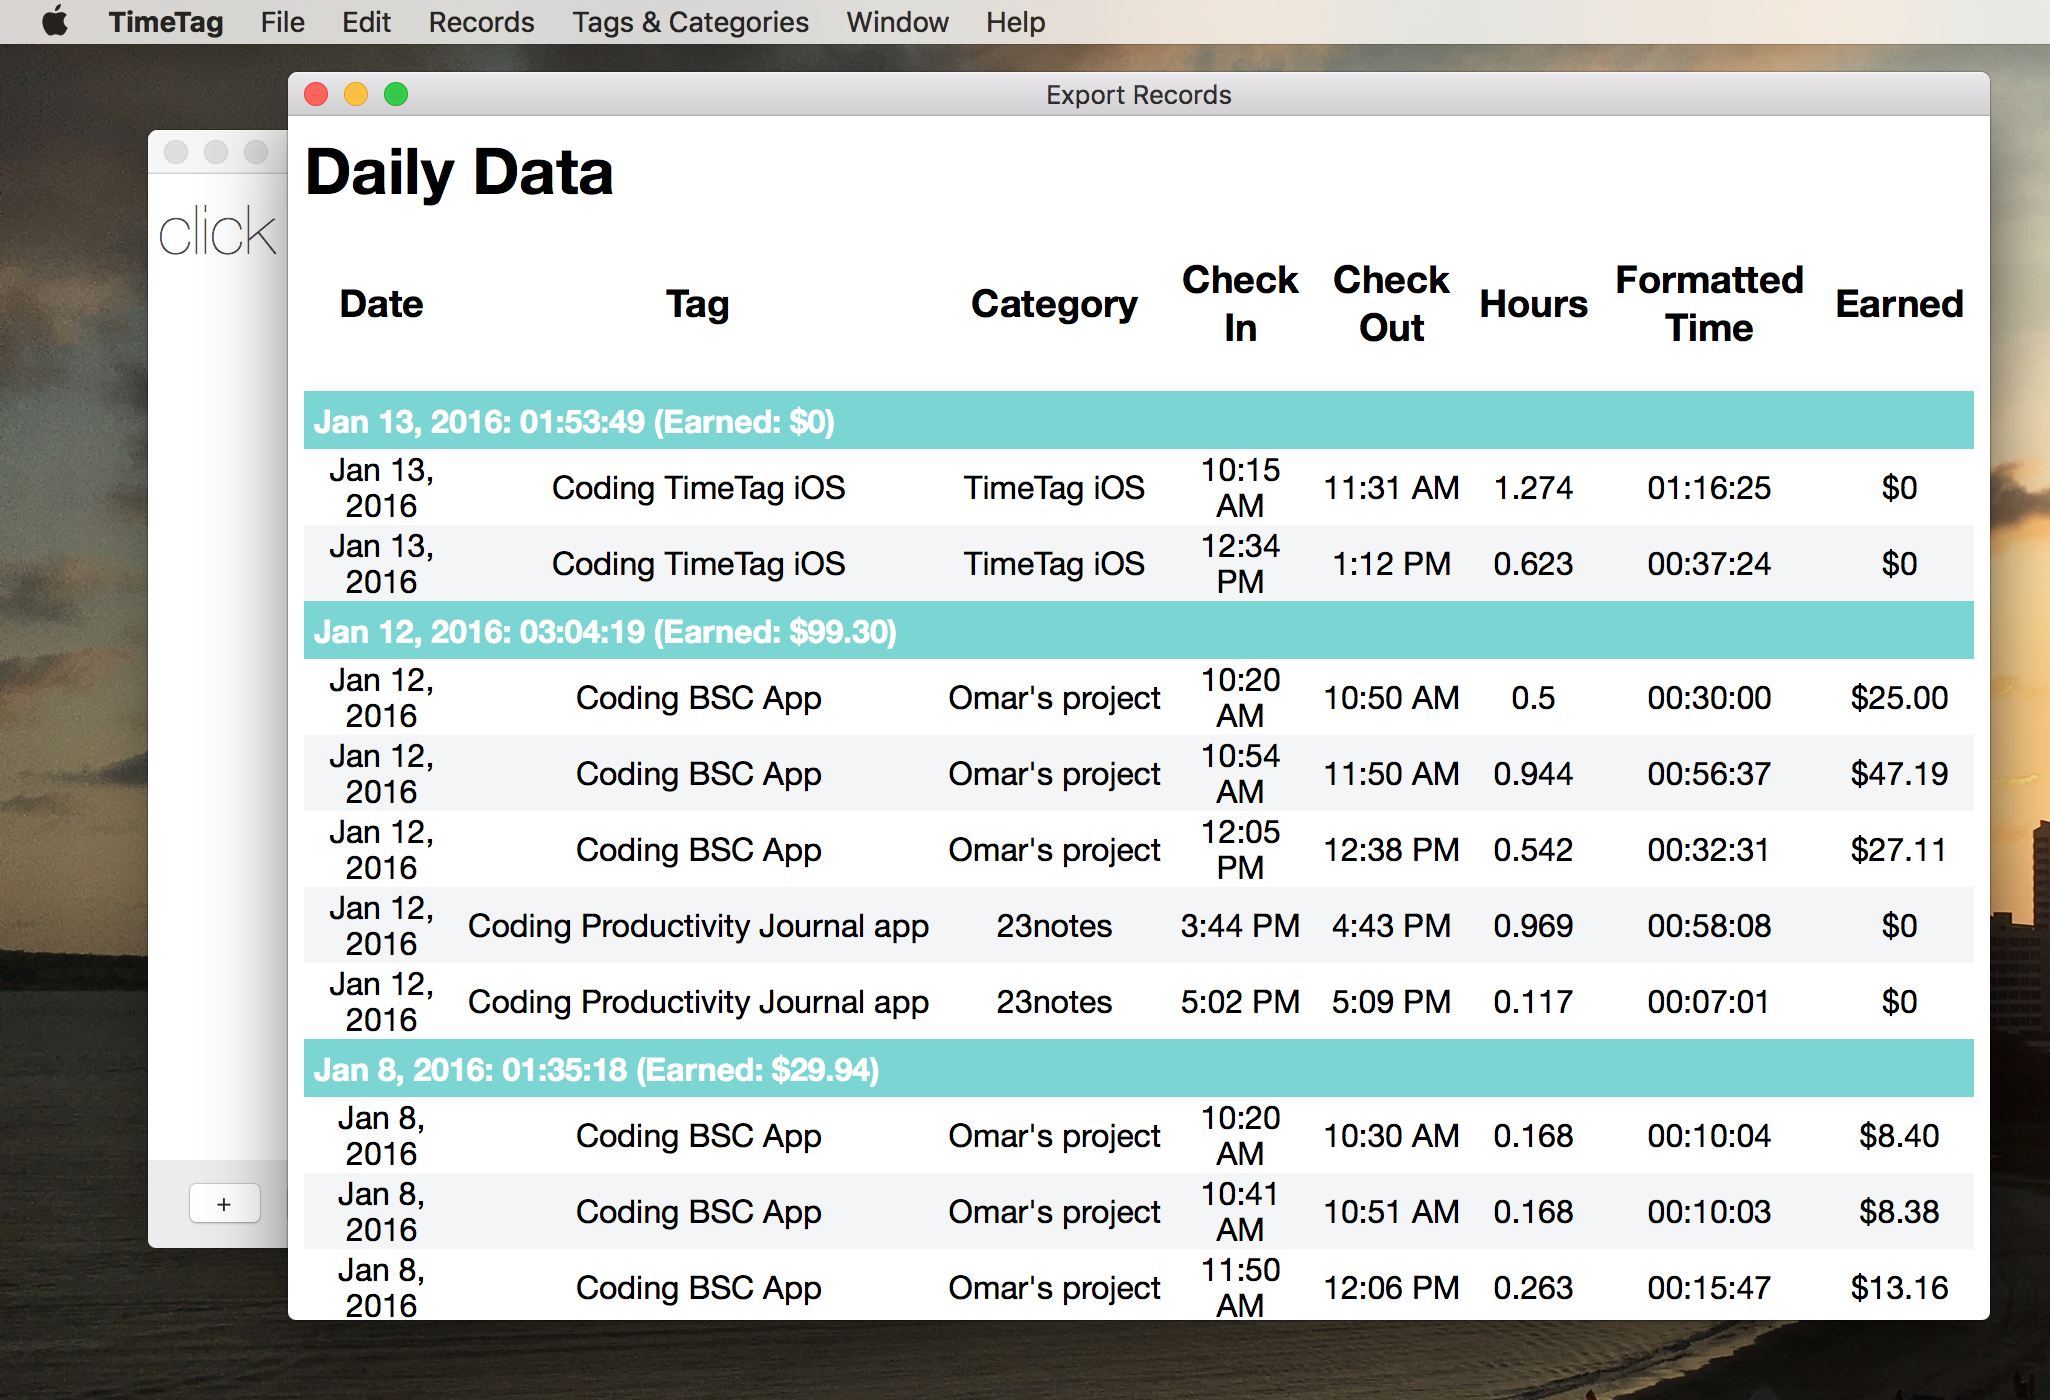2050x1400 pixels.
Task: Open the Apple menu
Action: (55, 21)
